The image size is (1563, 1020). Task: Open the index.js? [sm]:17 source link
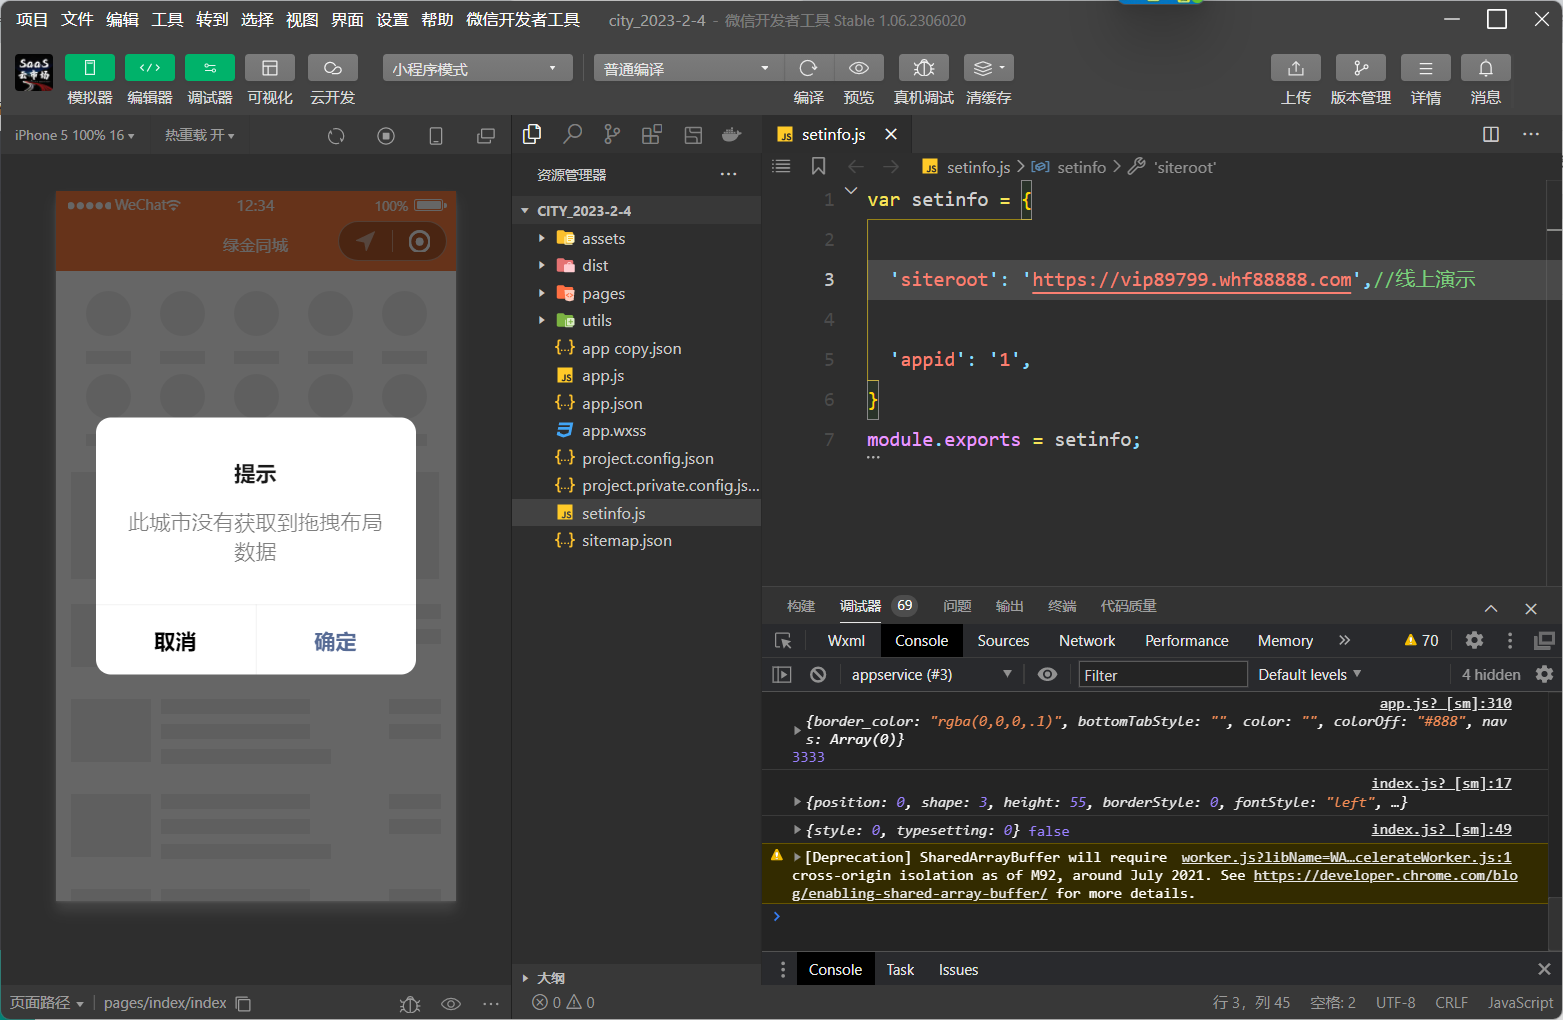click(1441, 783)
